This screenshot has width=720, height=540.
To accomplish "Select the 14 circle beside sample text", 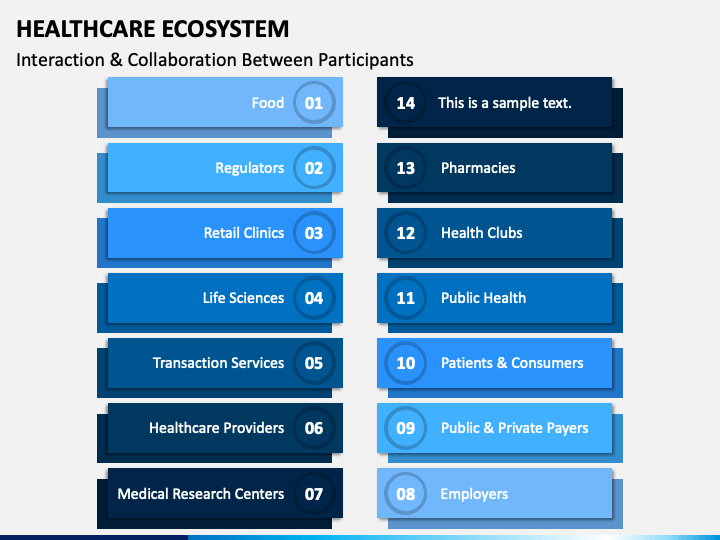I will pos(405,103).
